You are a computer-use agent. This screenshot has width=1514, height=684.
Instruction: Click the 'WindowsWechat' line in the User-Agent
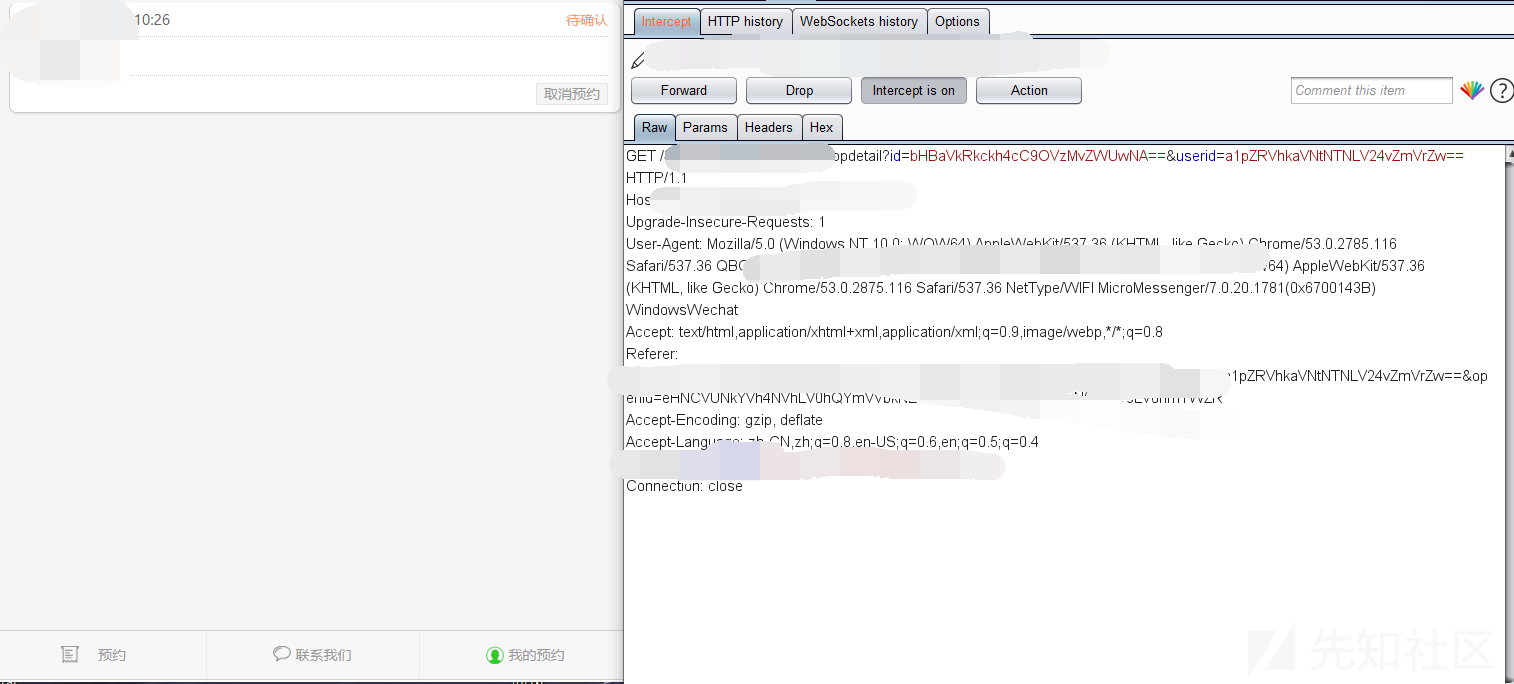tap(682, 310)
